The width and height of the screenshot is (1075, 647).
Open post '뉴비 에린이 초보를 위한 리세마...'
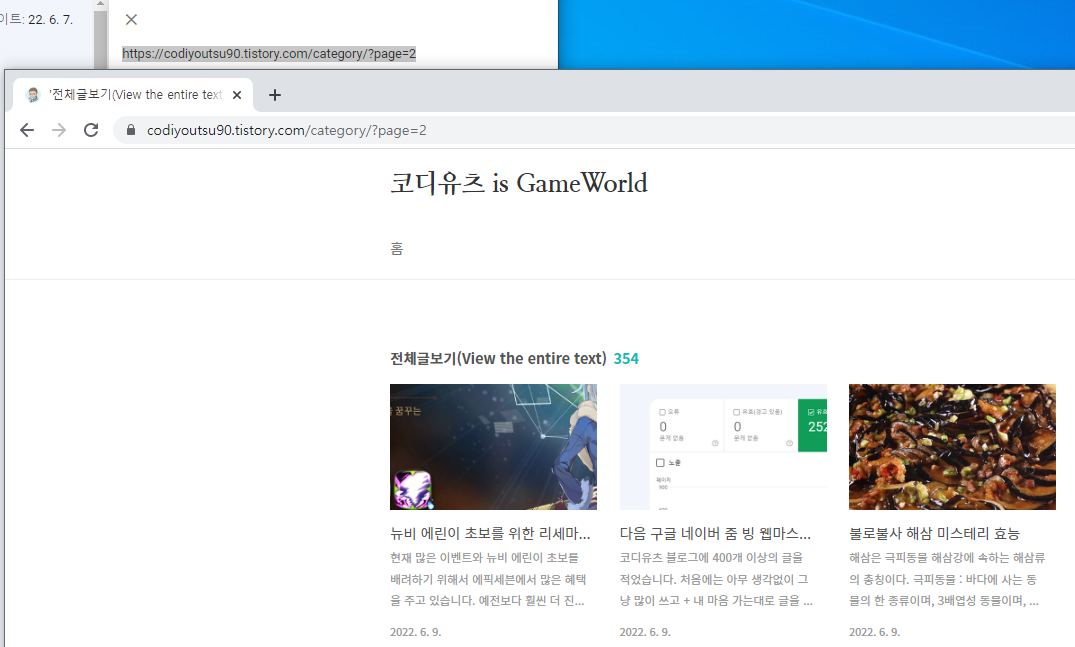tap(490, 533)
